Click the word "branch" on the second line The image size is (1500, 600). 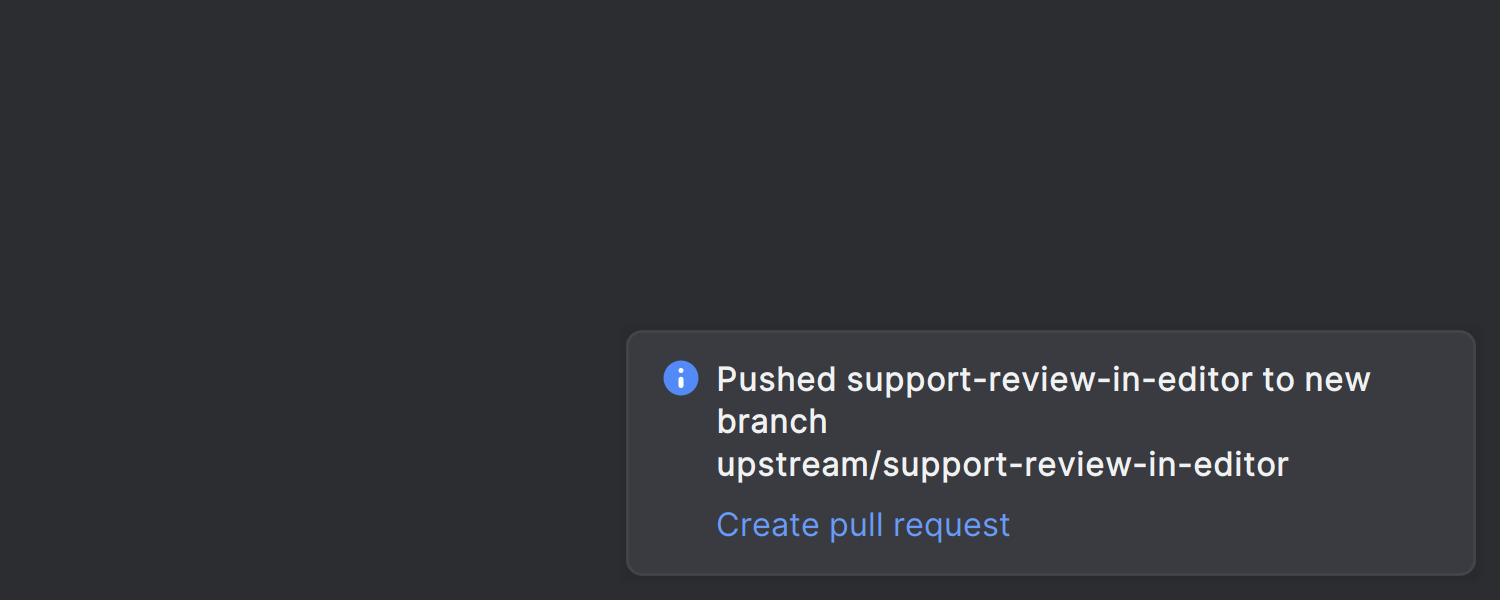(772, 422)
